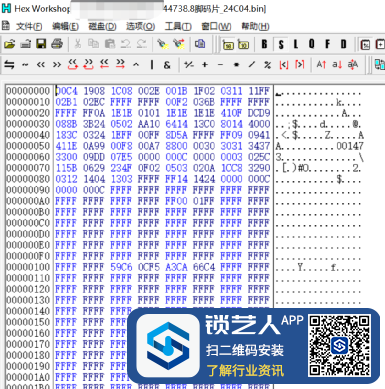
Task: Toggle the Long (L) data type button
Action: (296, 44)
